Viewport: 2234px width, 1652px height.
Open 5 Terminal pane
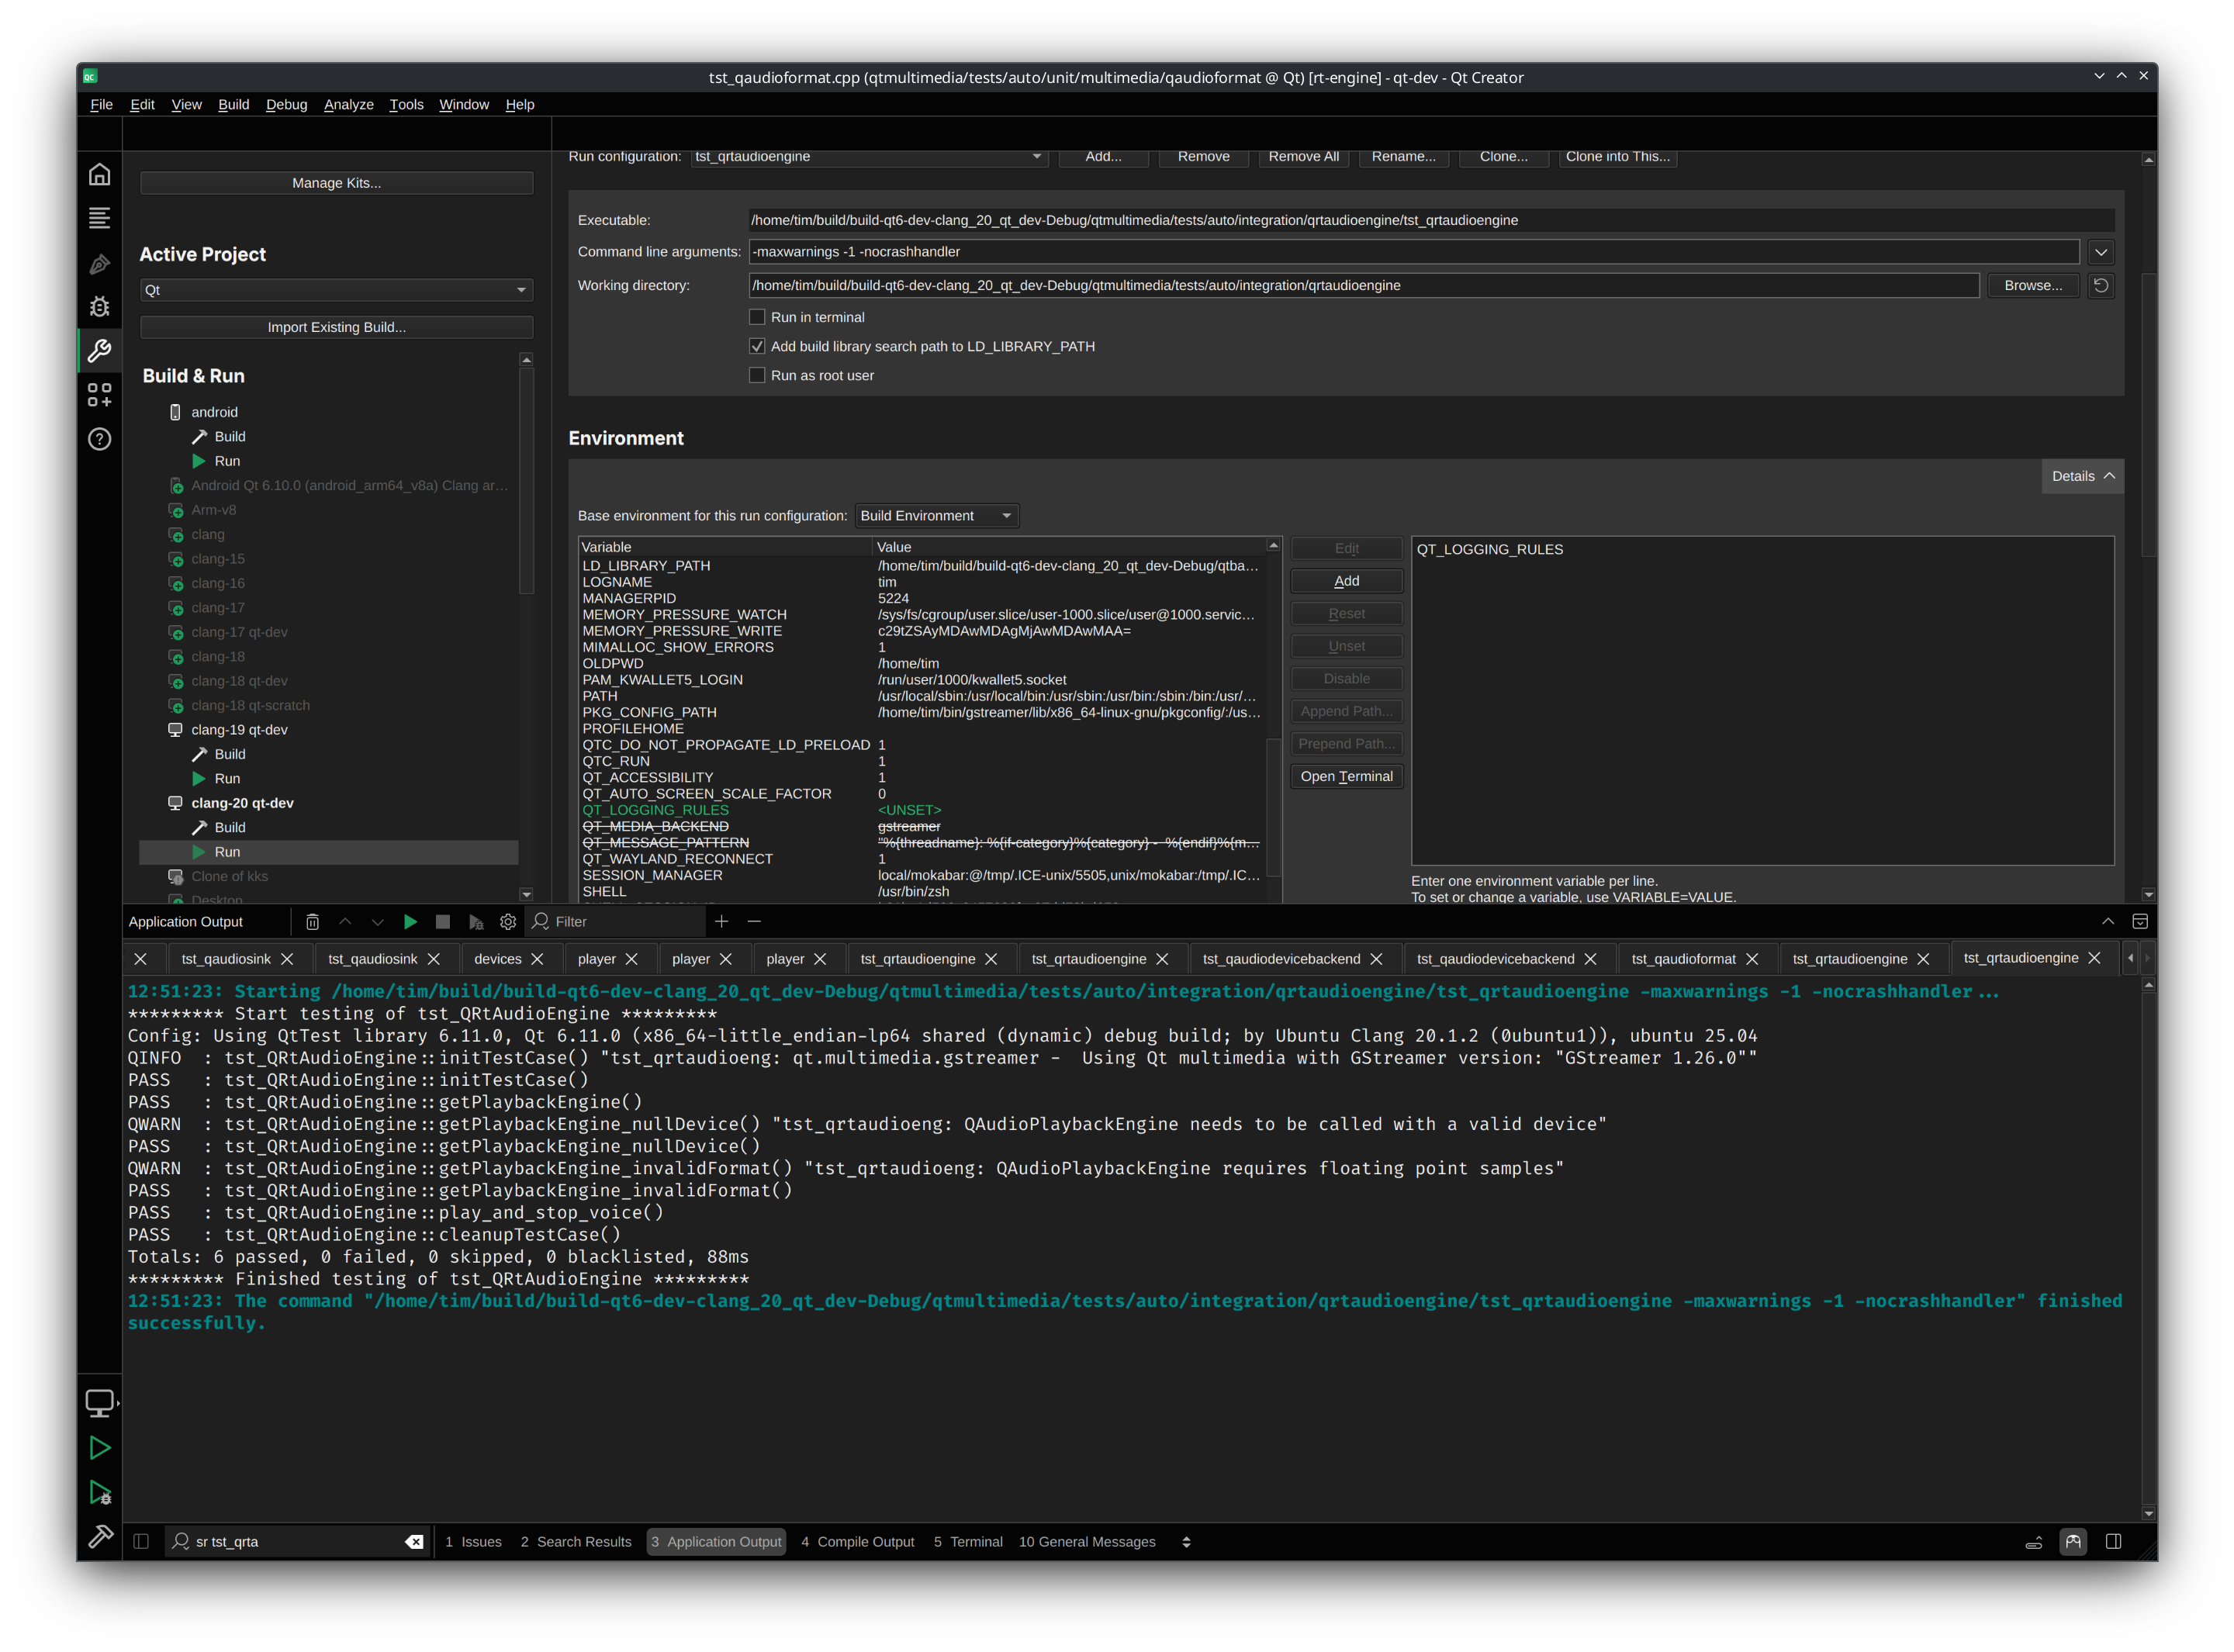tap(968, 1542)
